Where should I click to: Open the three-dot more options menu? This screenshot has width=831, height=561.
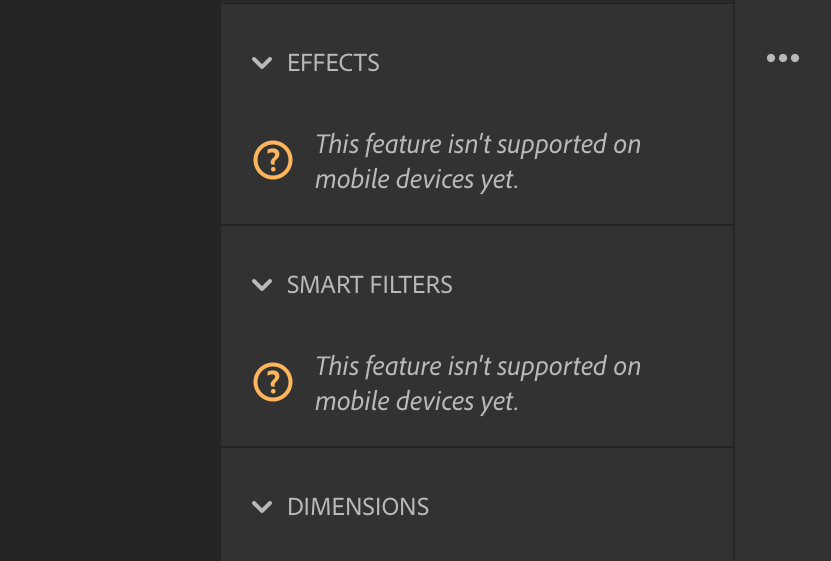tap(782, 58)
